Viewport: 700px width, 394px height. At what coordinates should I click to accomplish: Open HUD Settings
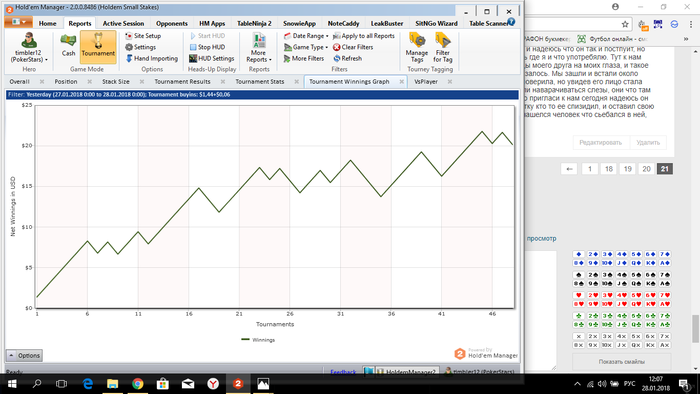point(212,58)
